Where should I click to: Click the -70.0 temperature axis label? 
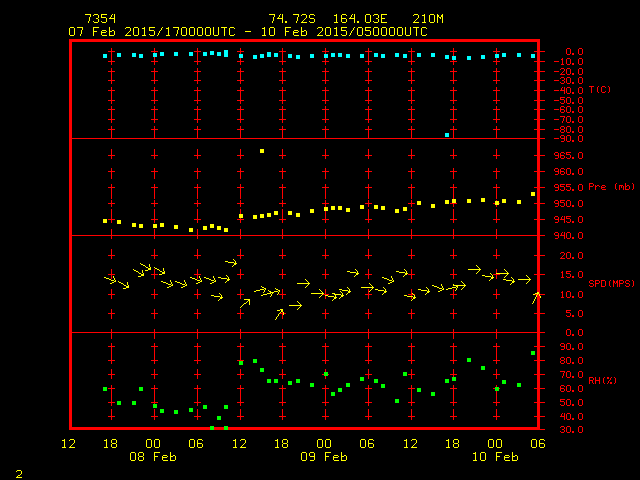[569, 120]
